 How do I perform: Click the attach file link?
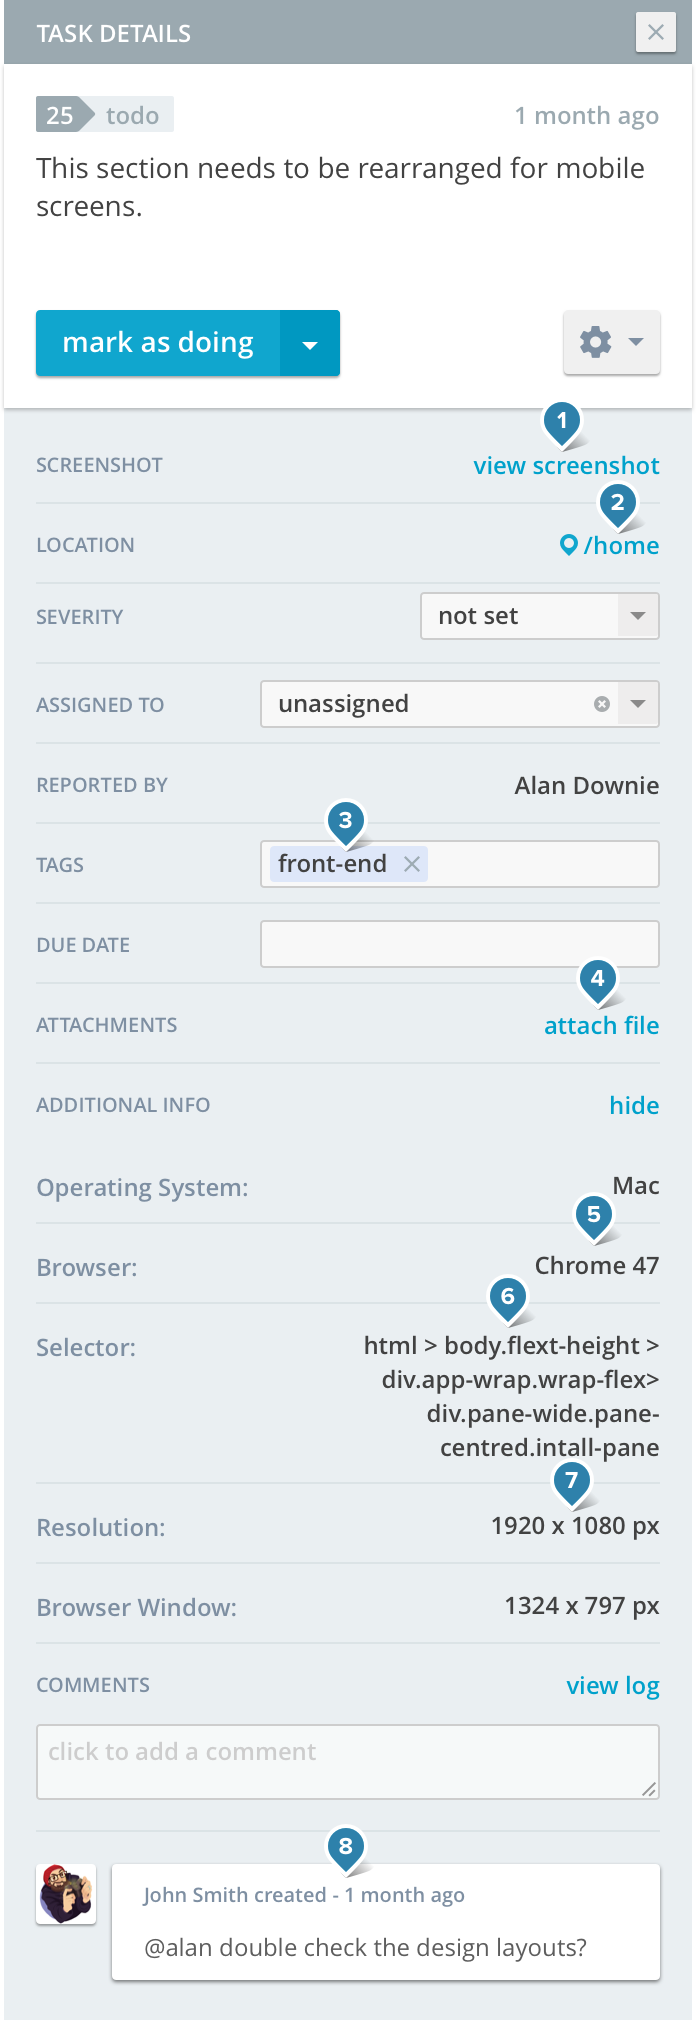click(x=601, y=1026)
